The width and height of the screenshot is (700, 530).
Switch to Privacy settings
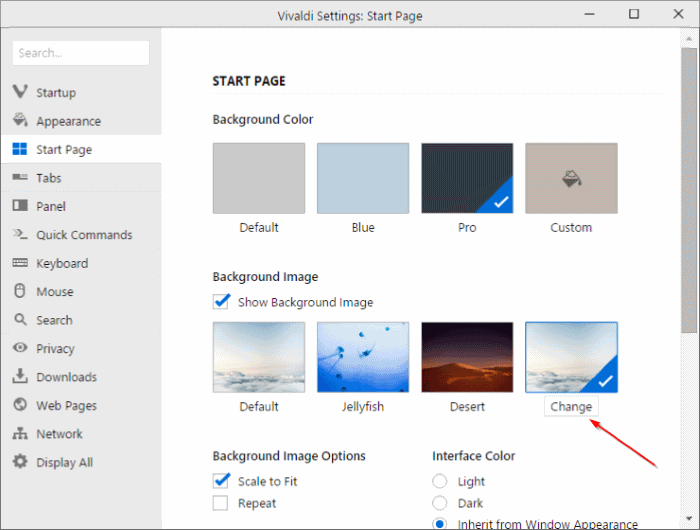55,348
